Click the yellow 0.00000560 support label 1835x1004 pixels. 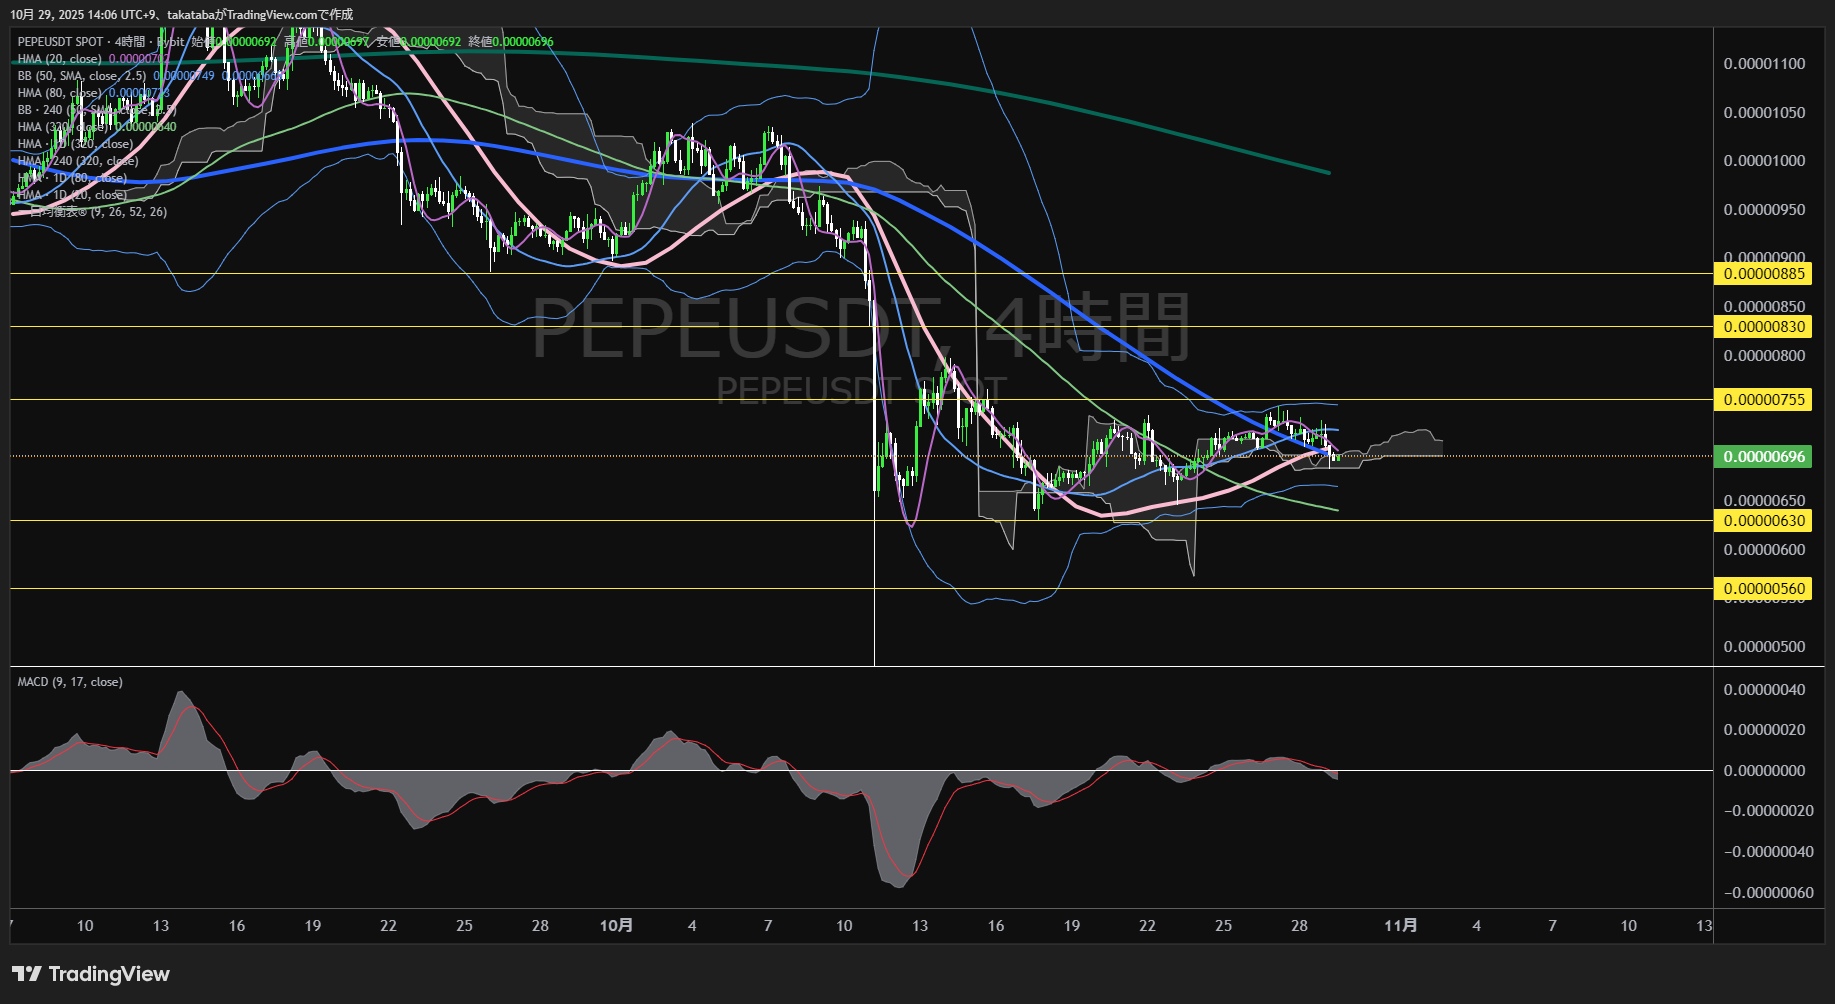click(1764, 589)
